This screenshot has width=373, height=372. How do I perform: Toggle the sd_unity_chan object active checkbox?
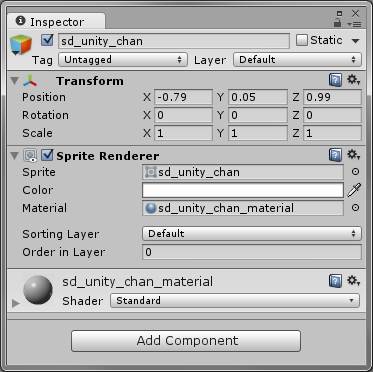(47, 40)
